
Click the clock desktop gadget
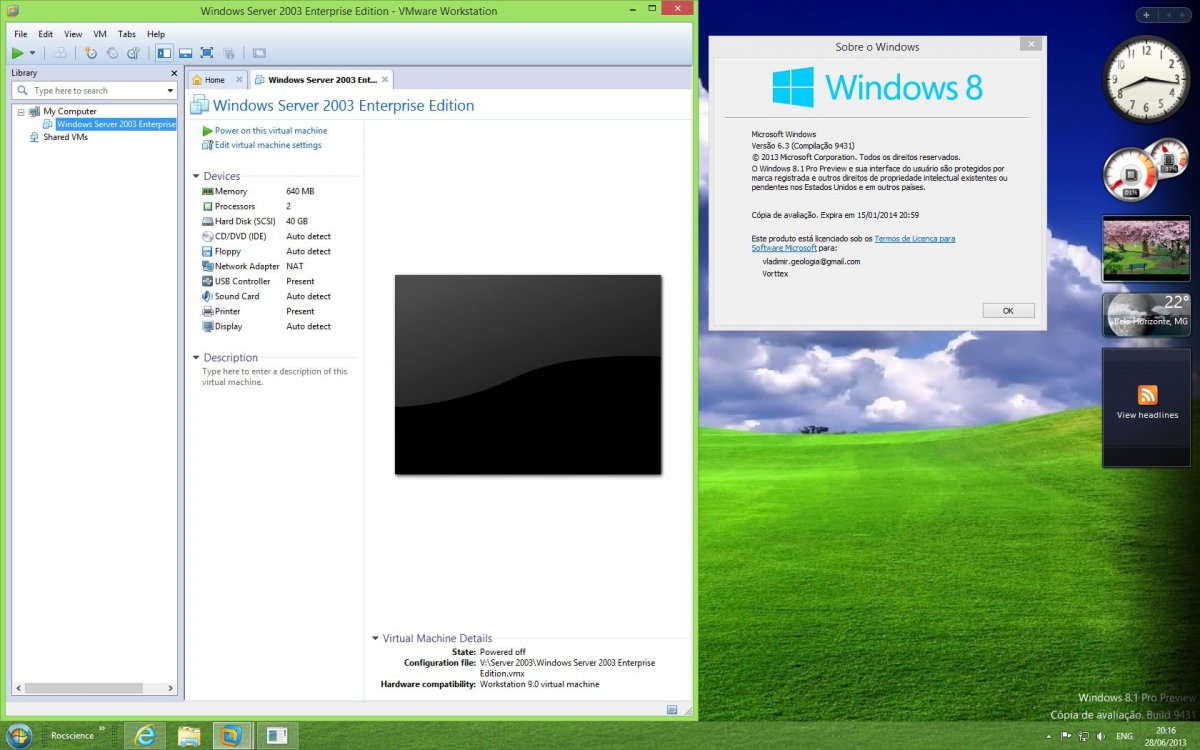[1145, 79]
